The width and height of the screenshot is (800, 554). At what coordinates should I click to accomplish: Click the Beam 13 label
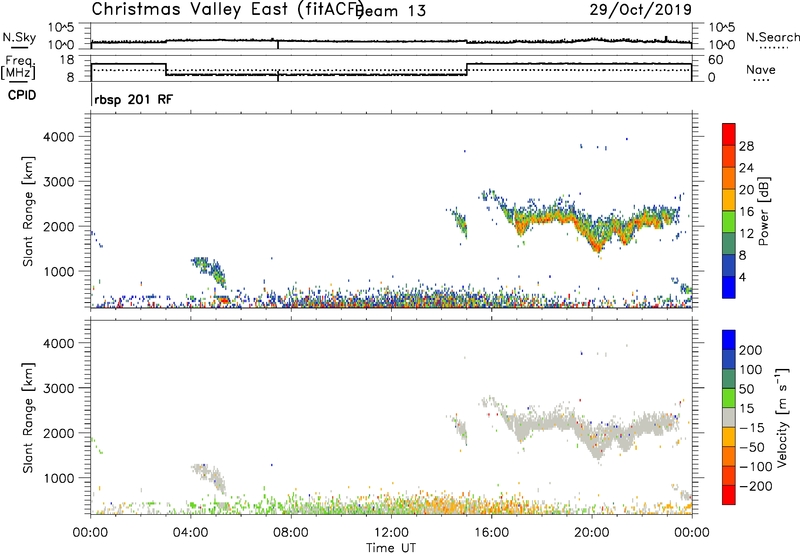point(392,11)
